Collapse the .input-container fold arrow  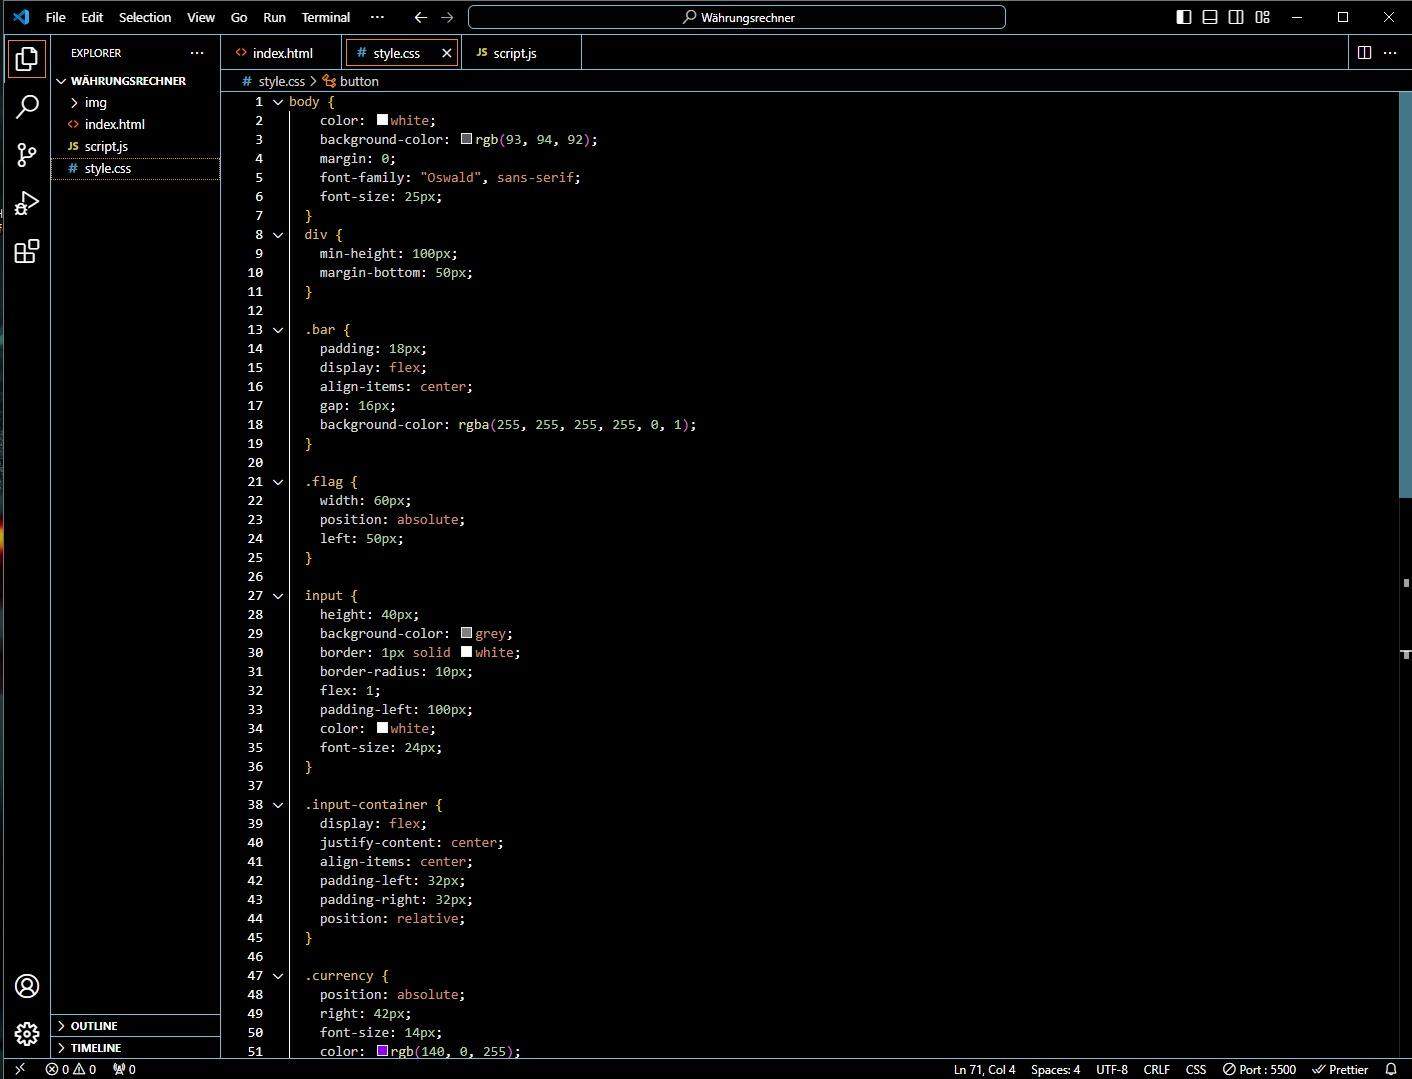[x=278, y=805]
